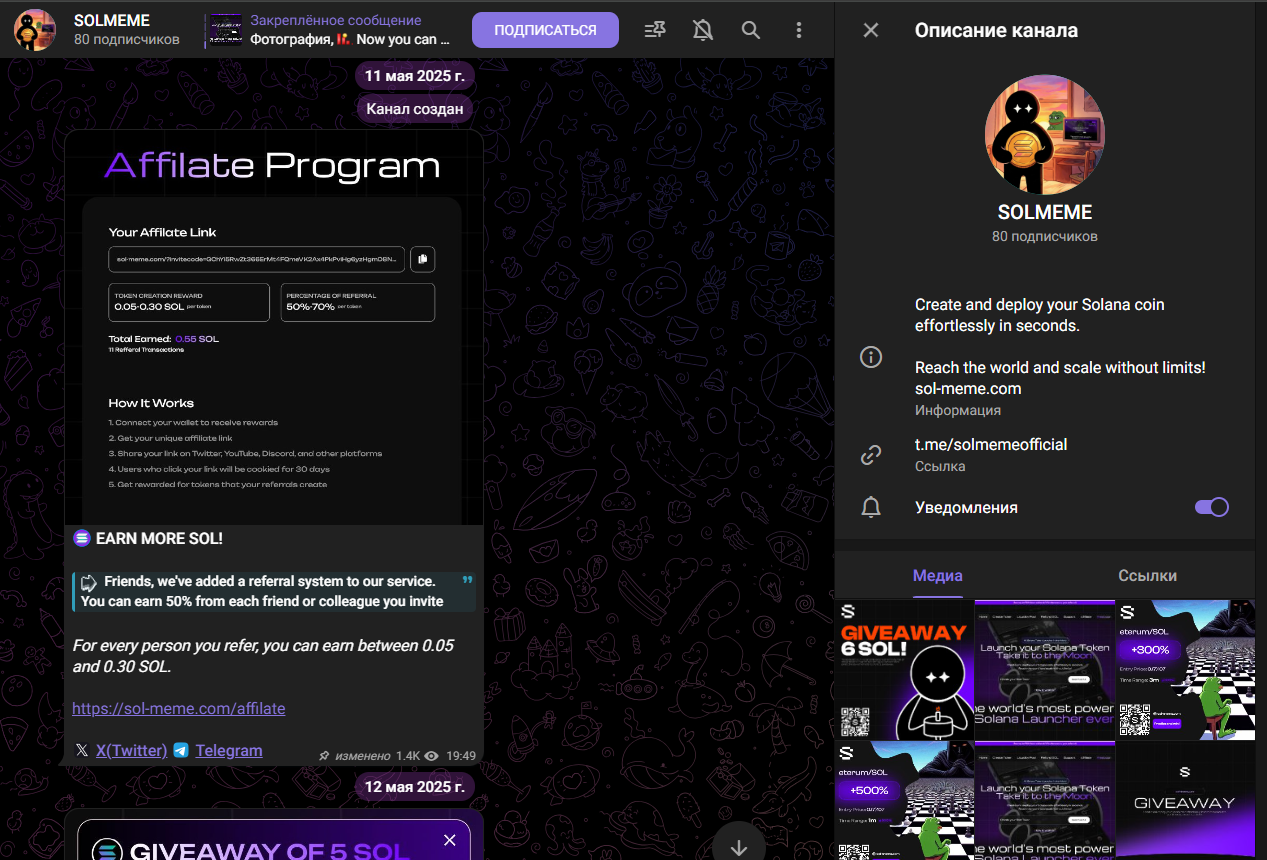Select the Медиа tab
The width and height of the screenshot is (1267, 860).
(x=938, y=575)
